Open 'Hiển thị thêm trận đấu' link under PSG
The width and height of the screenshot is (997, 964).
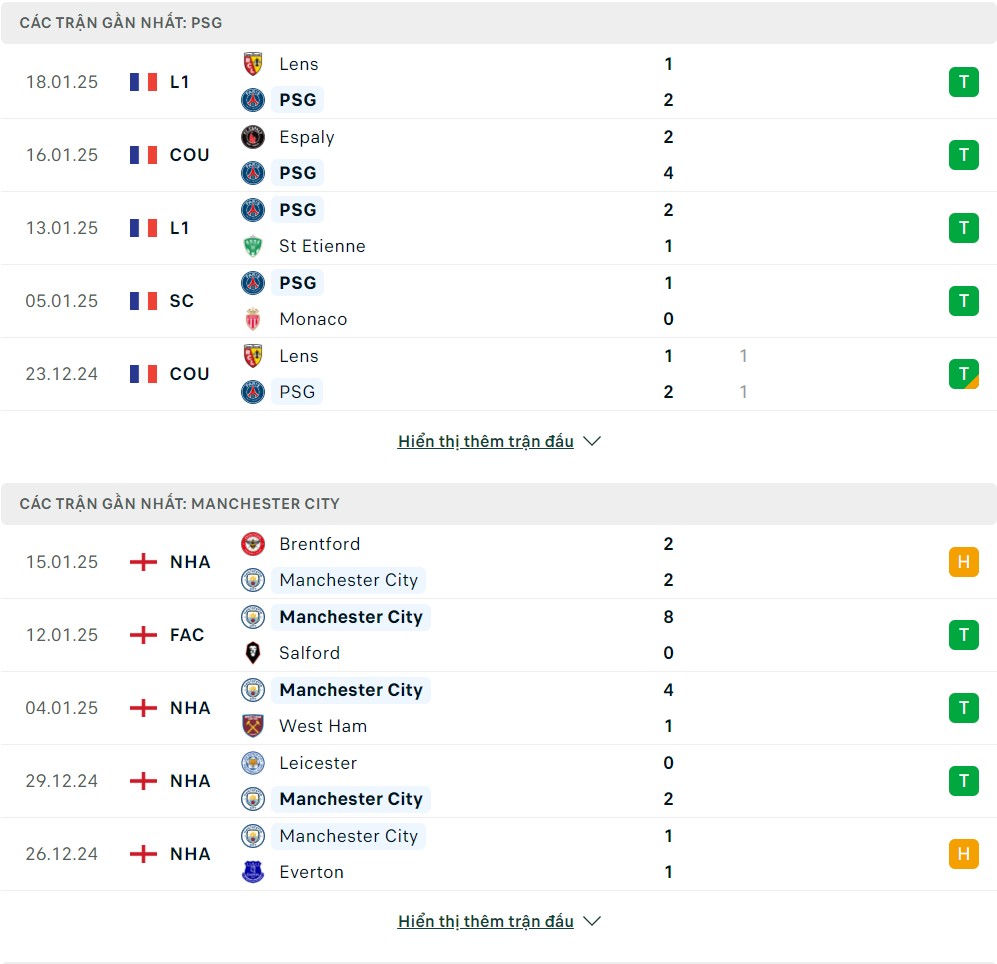click(486, 441)
